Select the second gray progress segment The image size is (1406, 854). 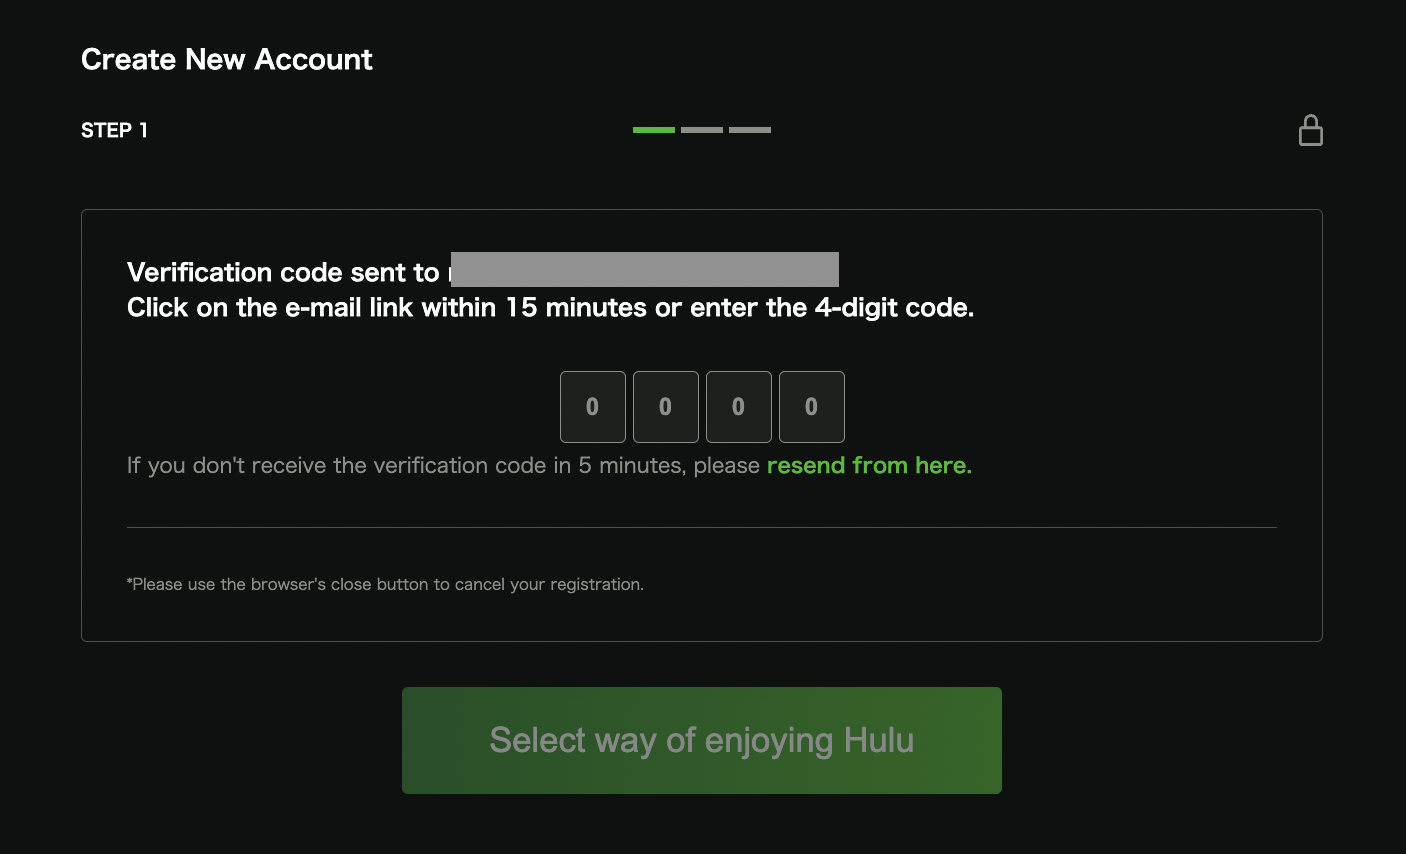point(702,130)
